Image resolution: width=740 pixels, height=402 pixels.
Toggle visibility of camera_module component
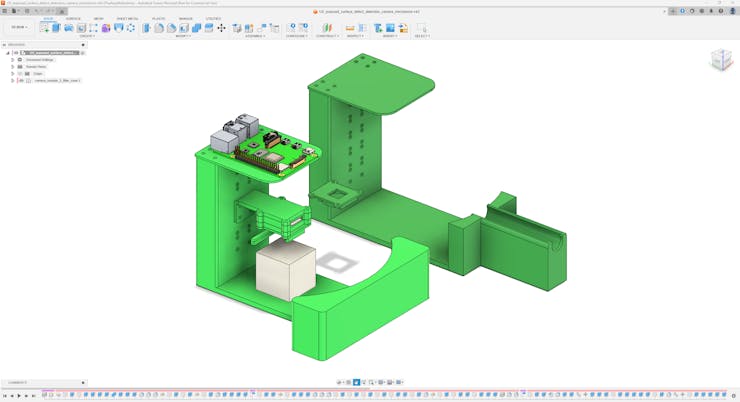pos(21,81)
